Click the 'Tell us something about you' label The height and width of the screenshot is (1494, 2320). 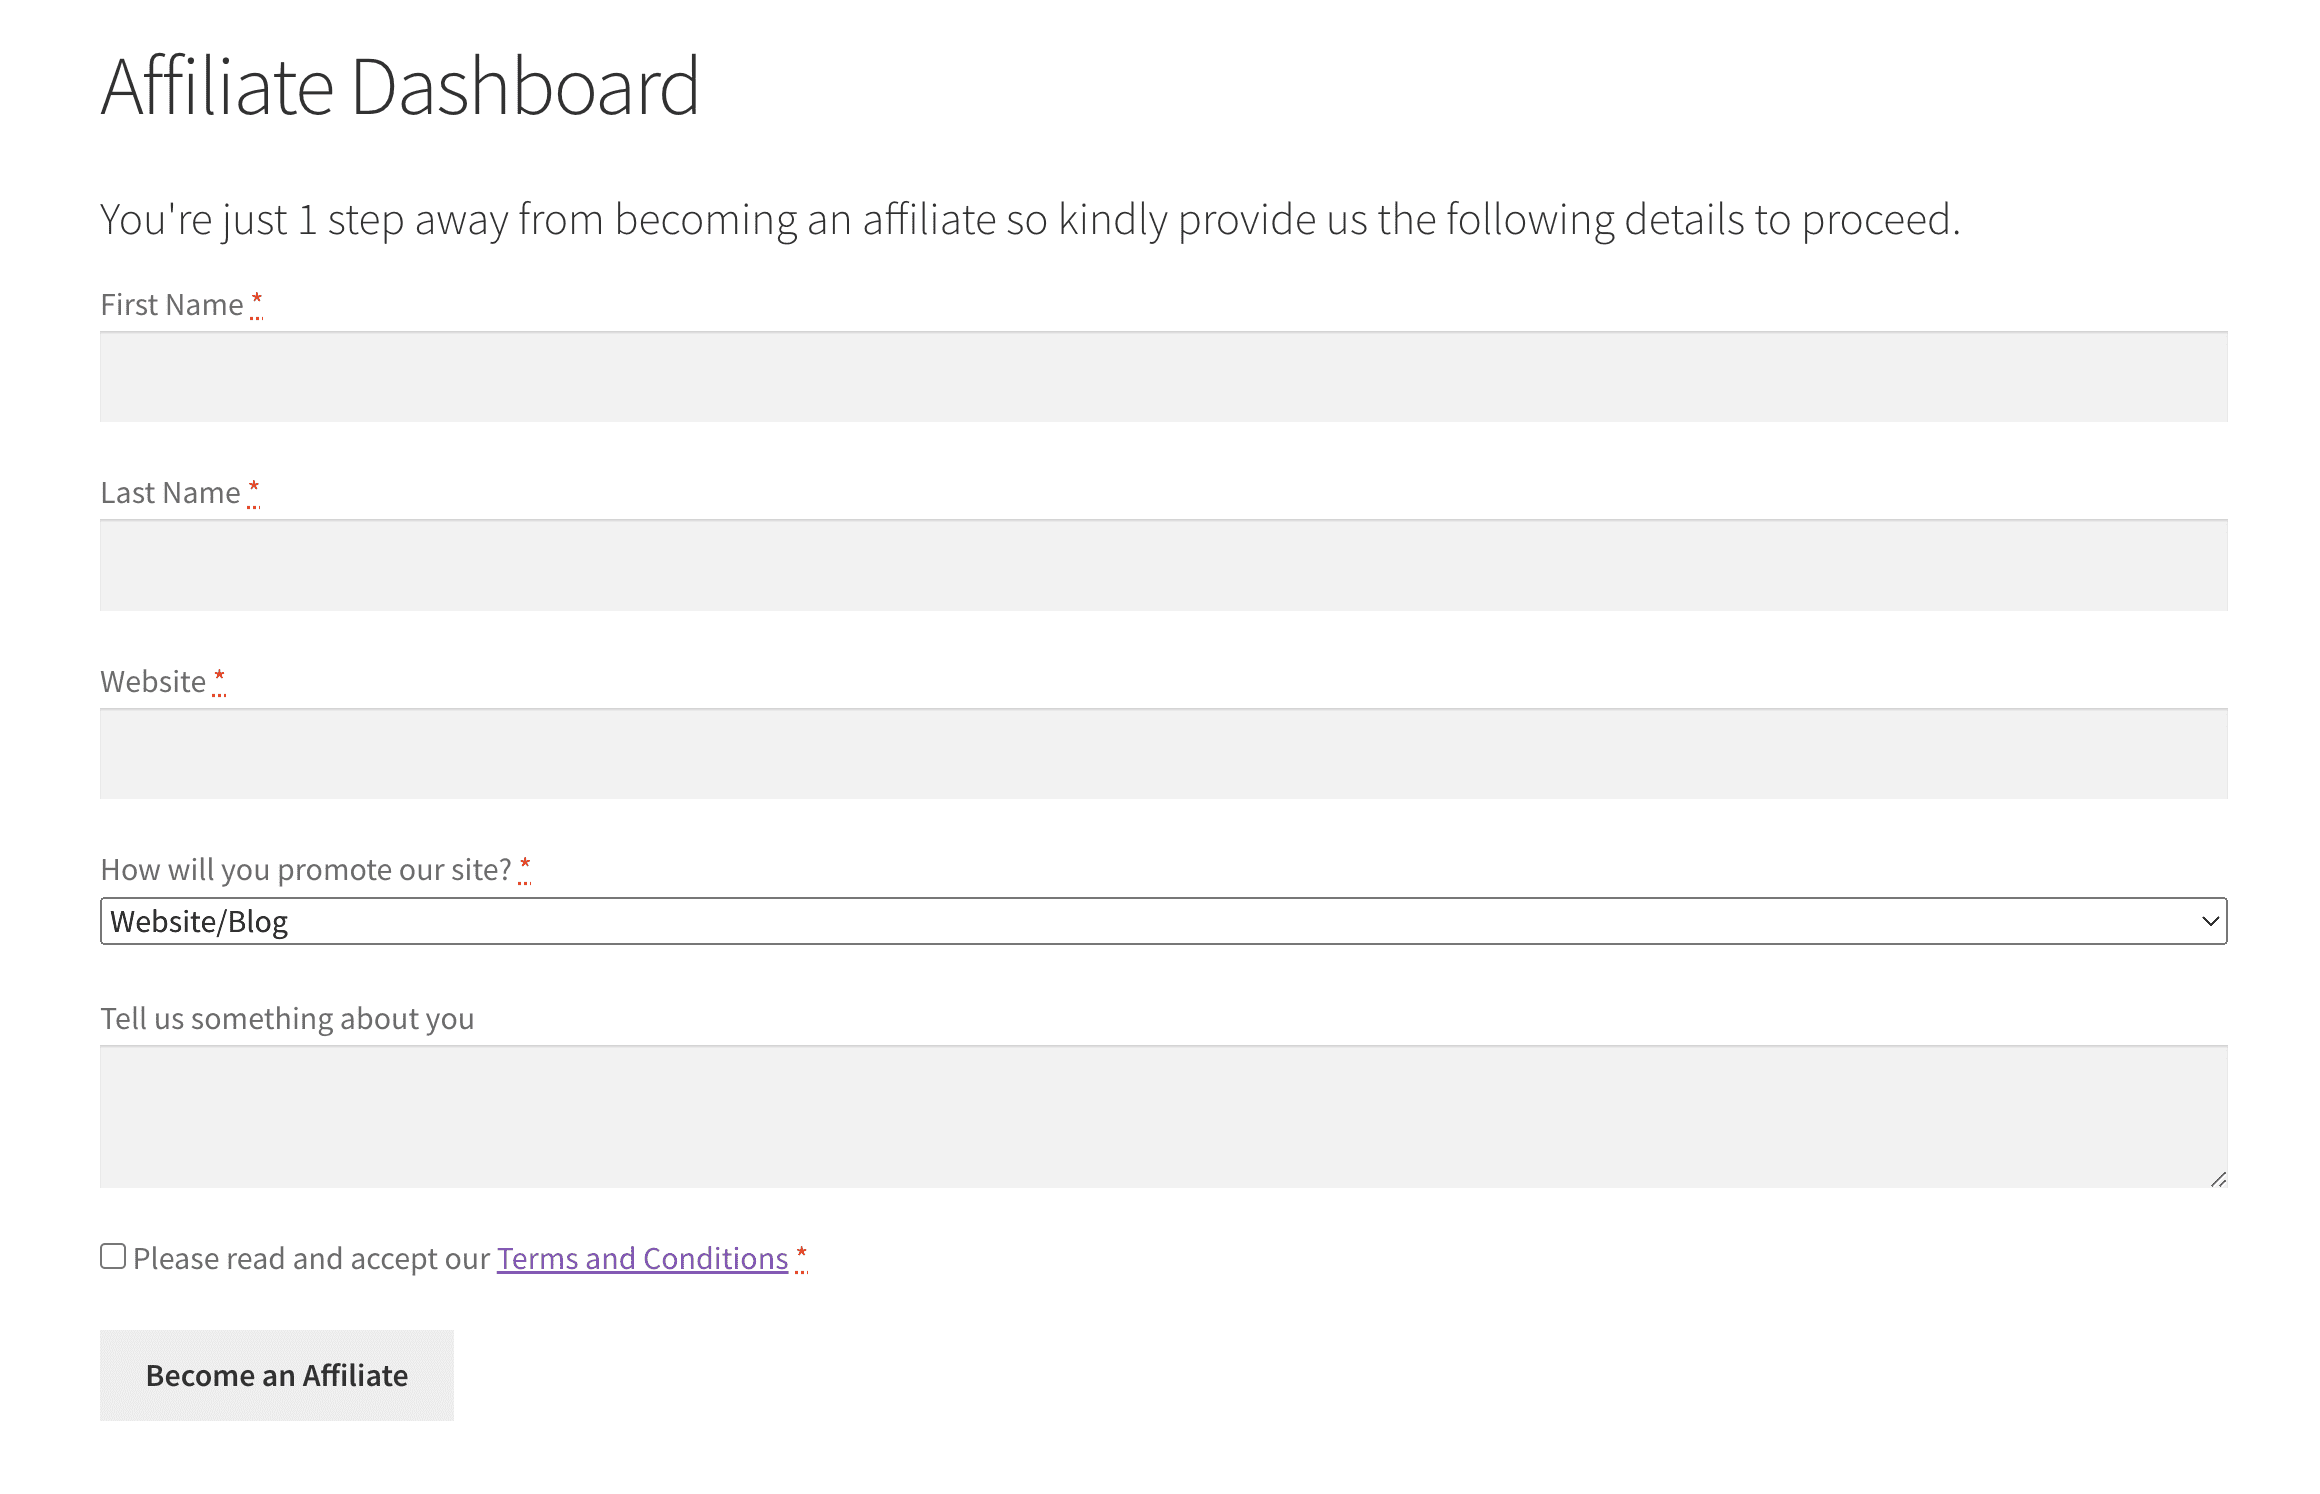click(287, 1019)
